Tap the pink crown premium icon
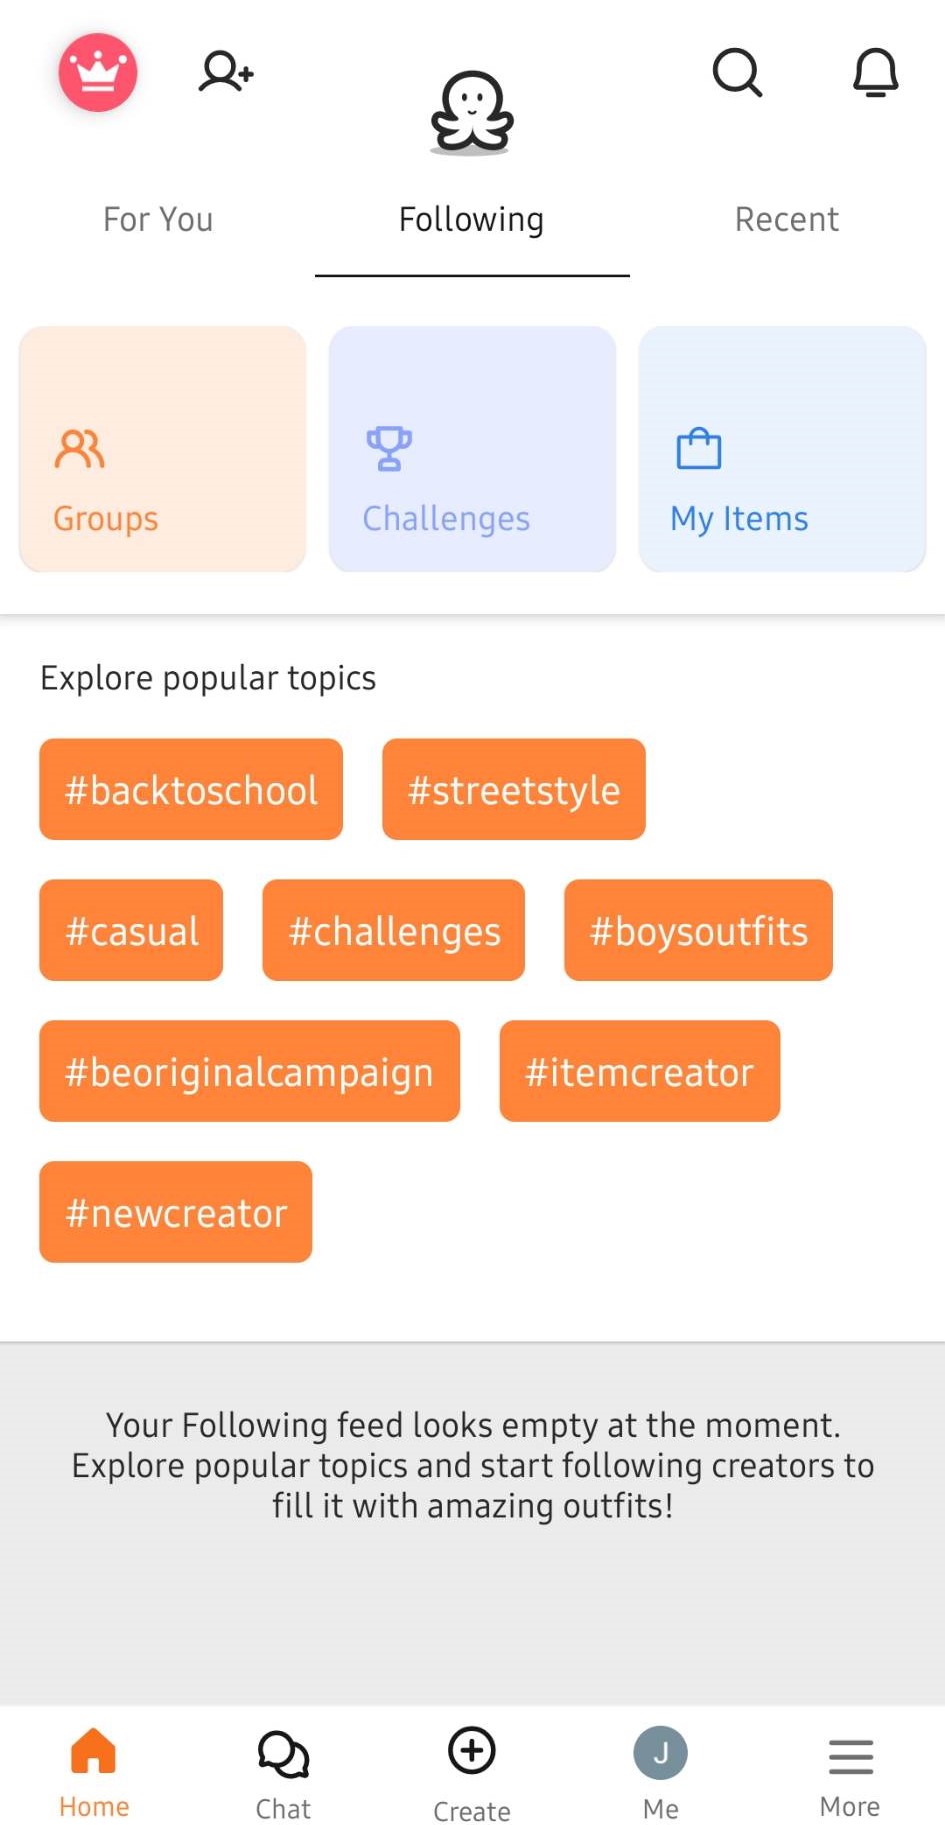Viewport: 945px width, 1825px height. [x=97, y=72]
